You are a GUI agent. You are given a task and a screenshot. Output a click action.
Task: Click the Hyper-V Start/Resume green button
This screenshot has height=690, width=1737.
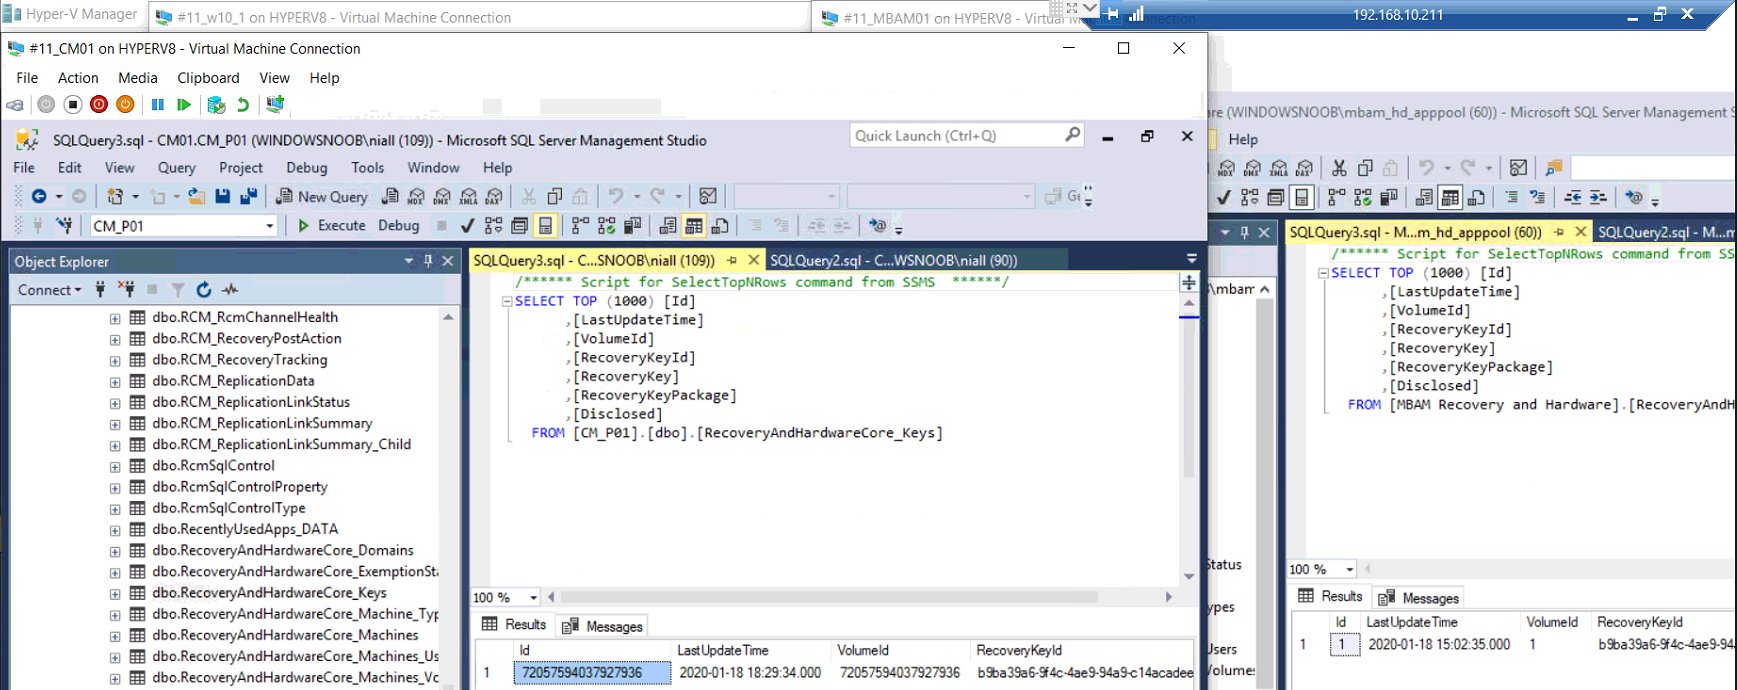[x=184, y=104]
